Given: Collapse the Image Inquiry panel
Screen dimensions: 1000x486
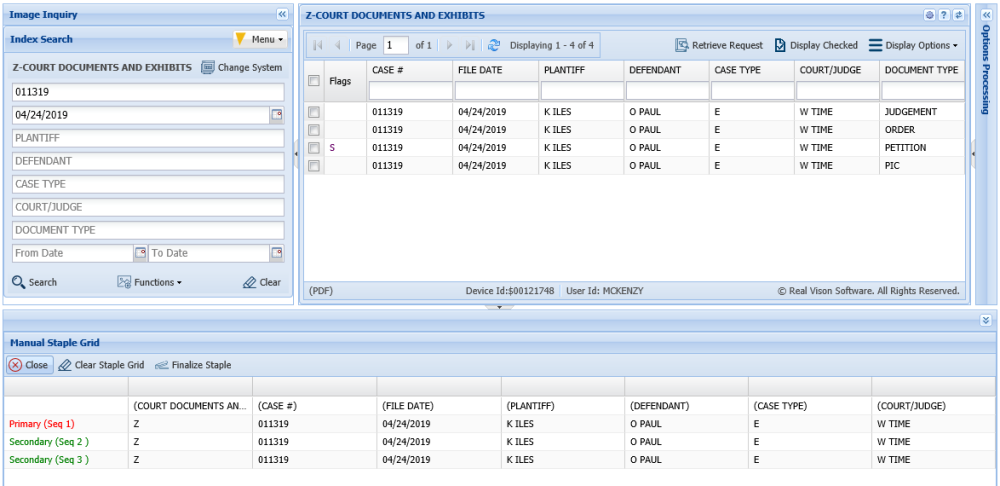Looking at the screenshot, I should tap(281, 15).
